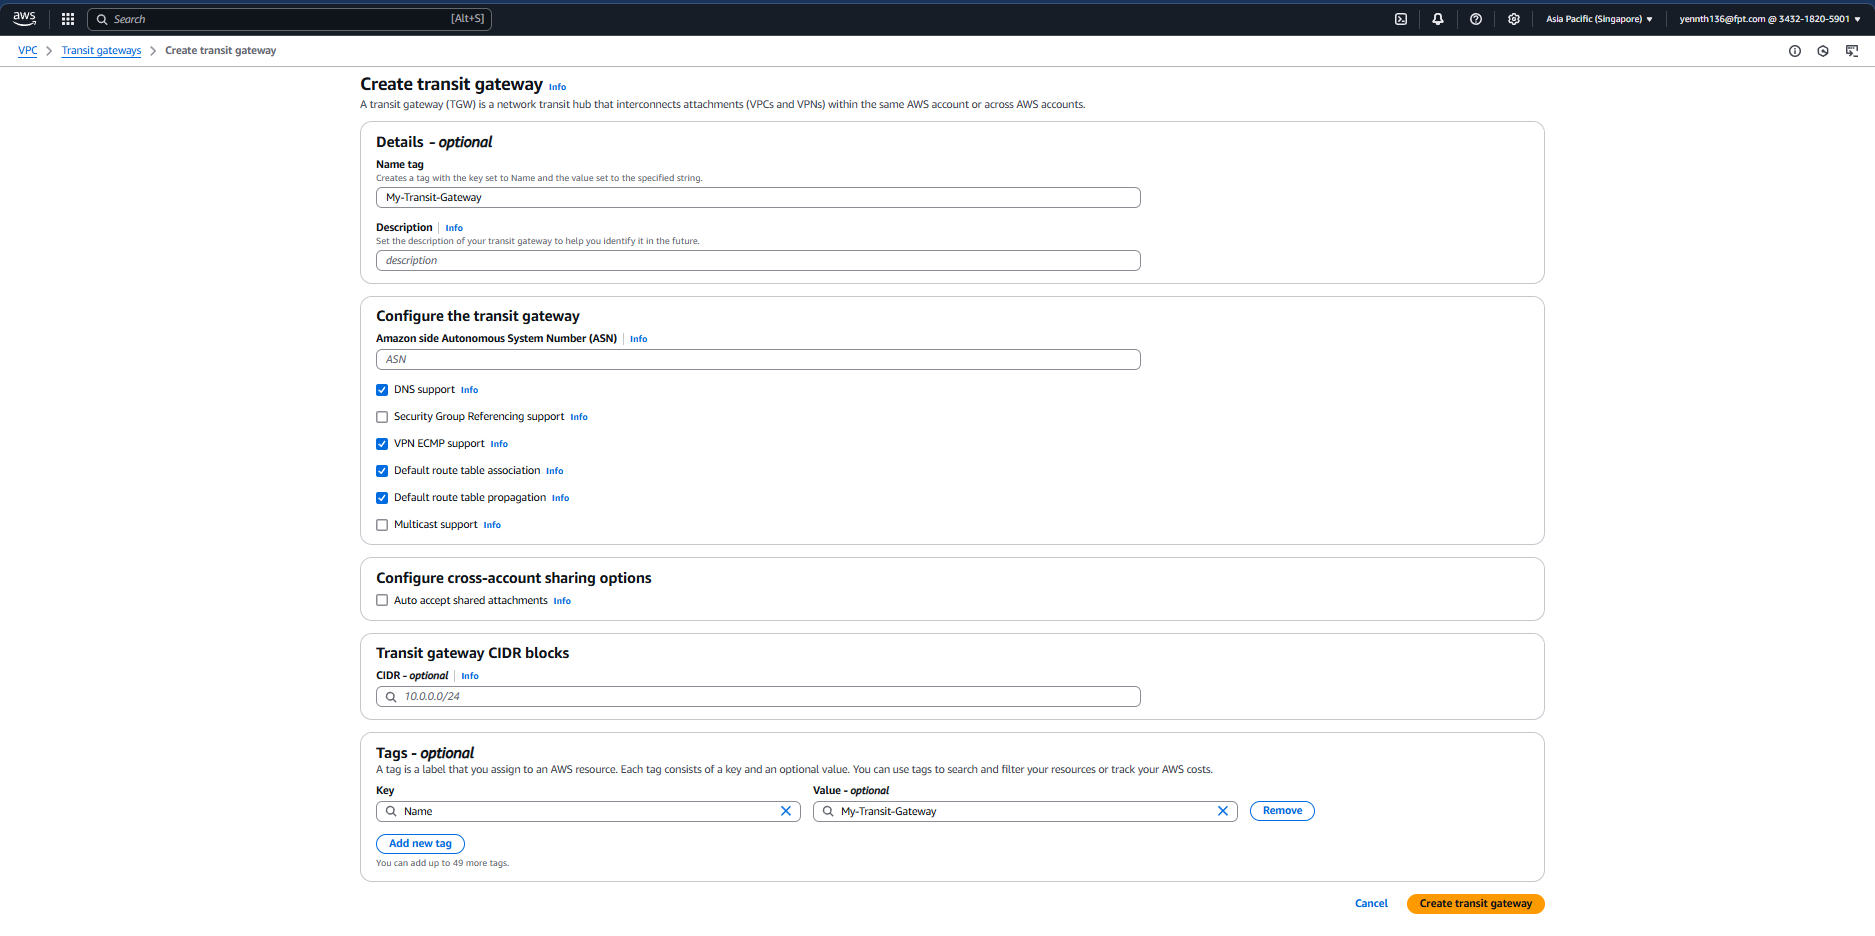The image size is (1875, 936).
Task: Open the account menu dropdown
Action: 1769,19
